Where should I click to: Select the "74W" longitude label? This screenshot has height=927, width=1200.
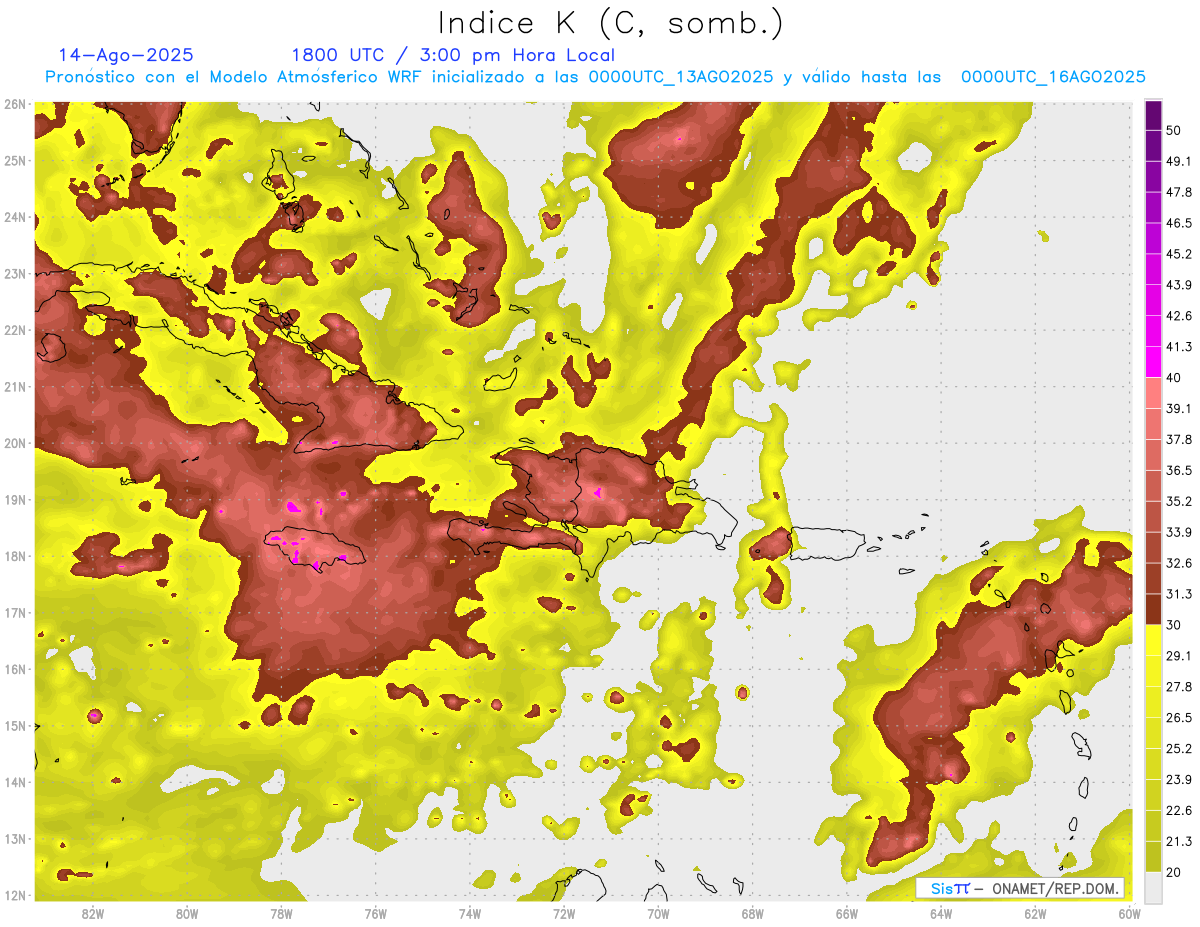(x=470, y=913)
